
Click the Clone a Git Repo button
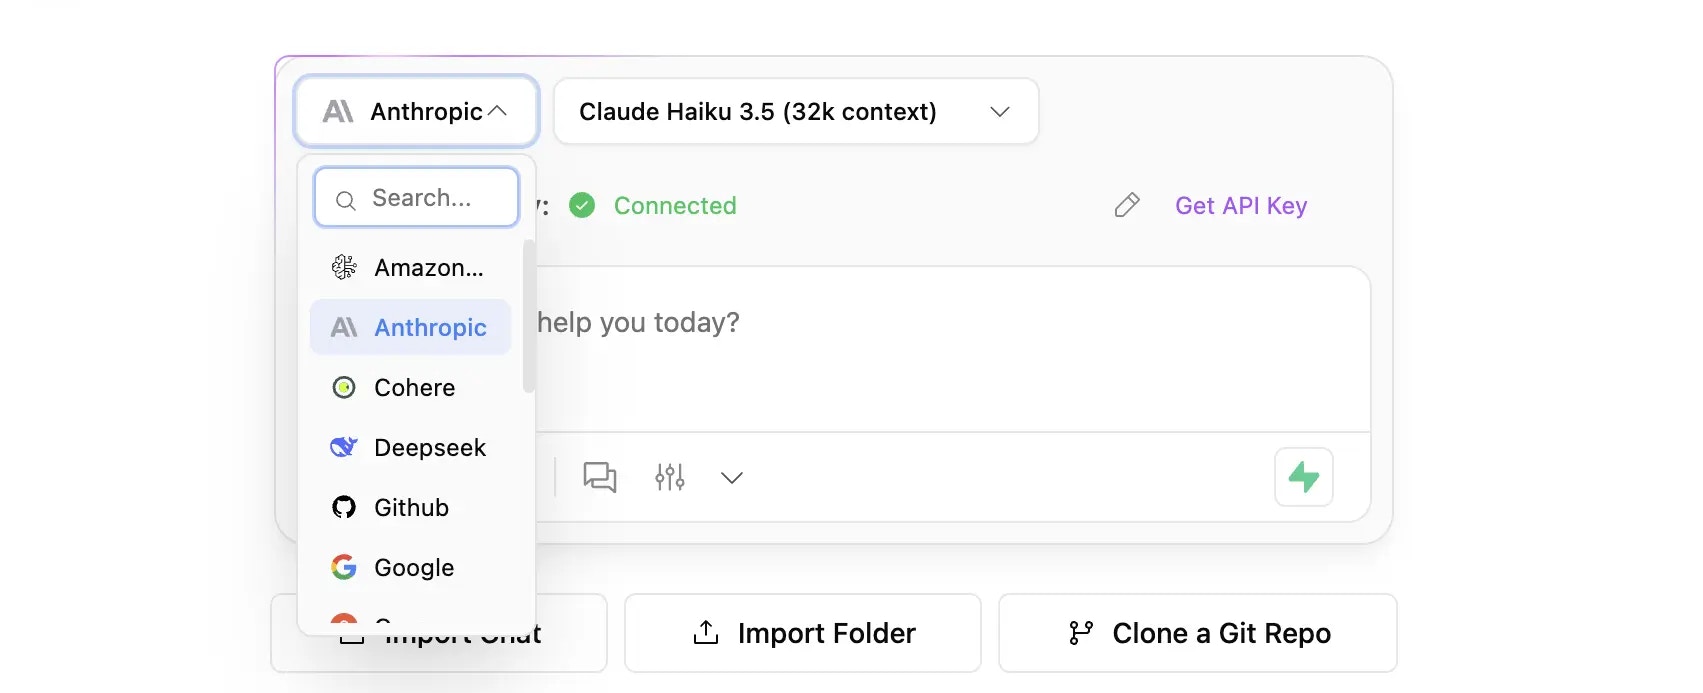coord(1196,633)
